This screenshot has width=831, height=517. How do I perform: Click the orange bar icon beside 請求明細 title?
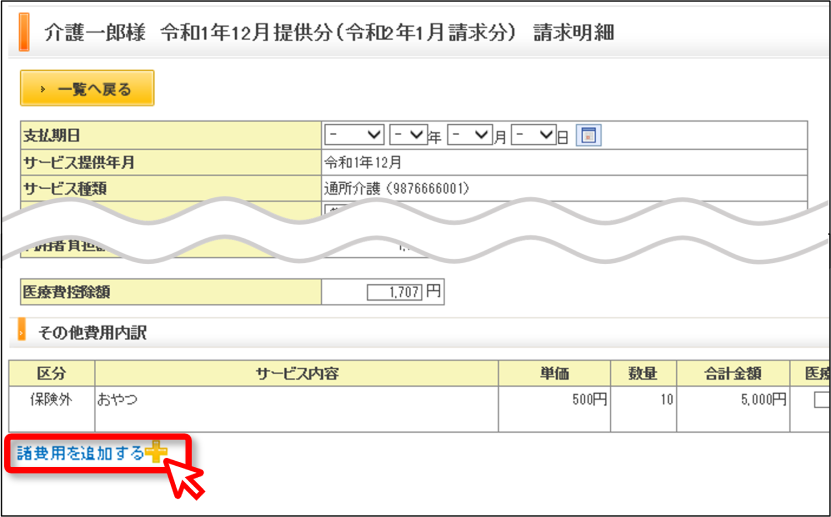click(x=24, y=32)
